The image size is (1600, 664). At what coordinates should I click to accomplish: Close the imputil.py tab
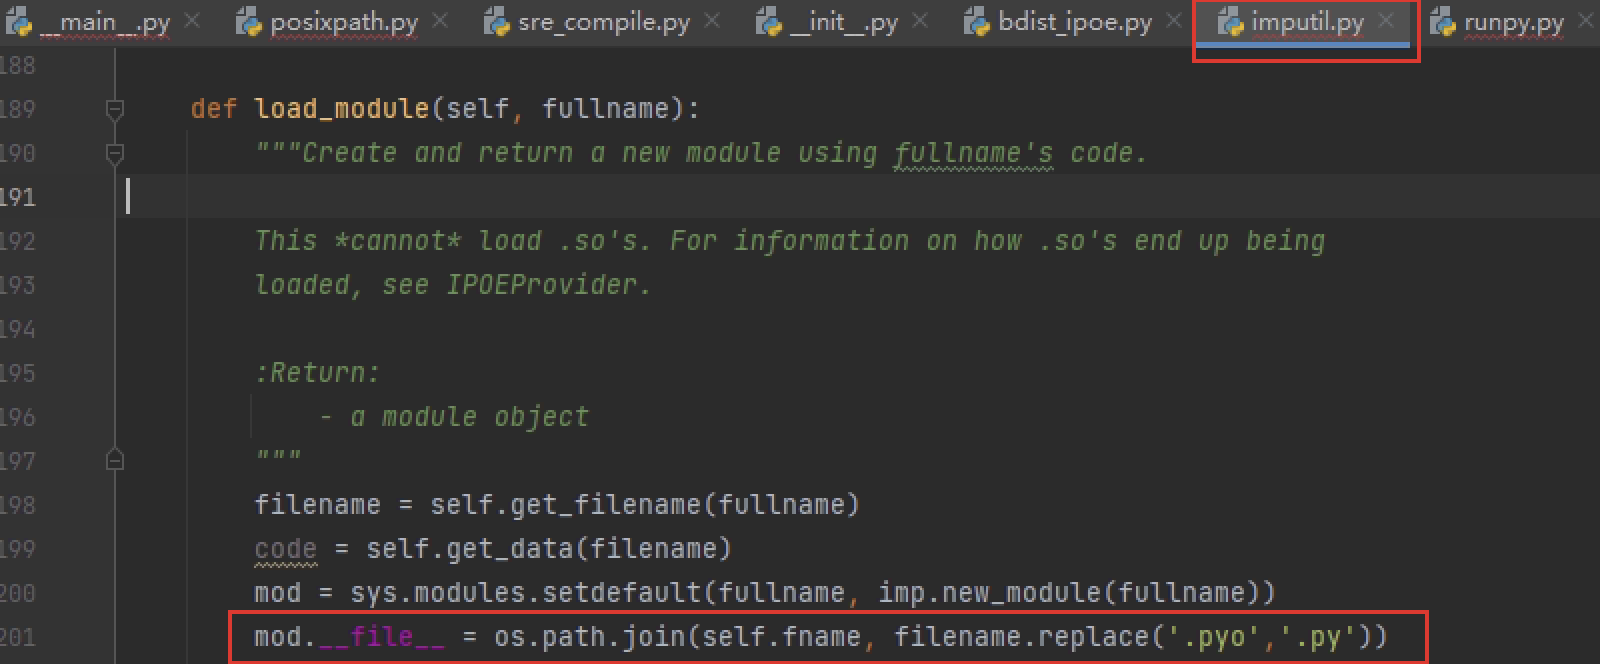click(1386, 20)
